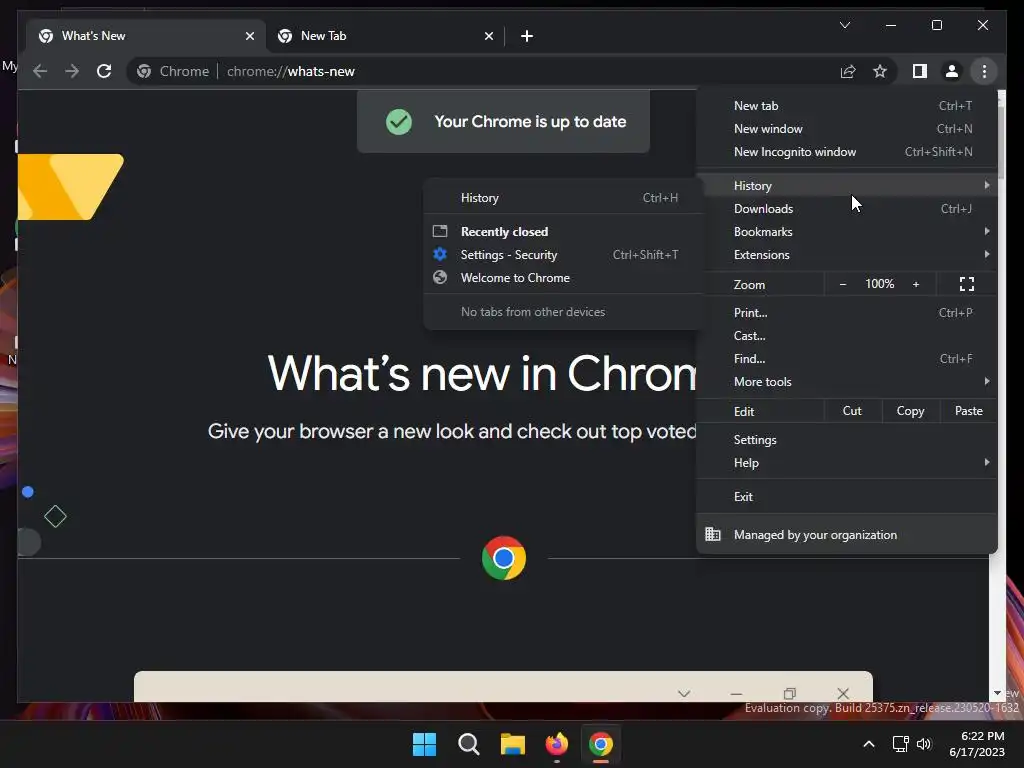
Task: Open the profile avatar icon
Action: pos(952,71)
